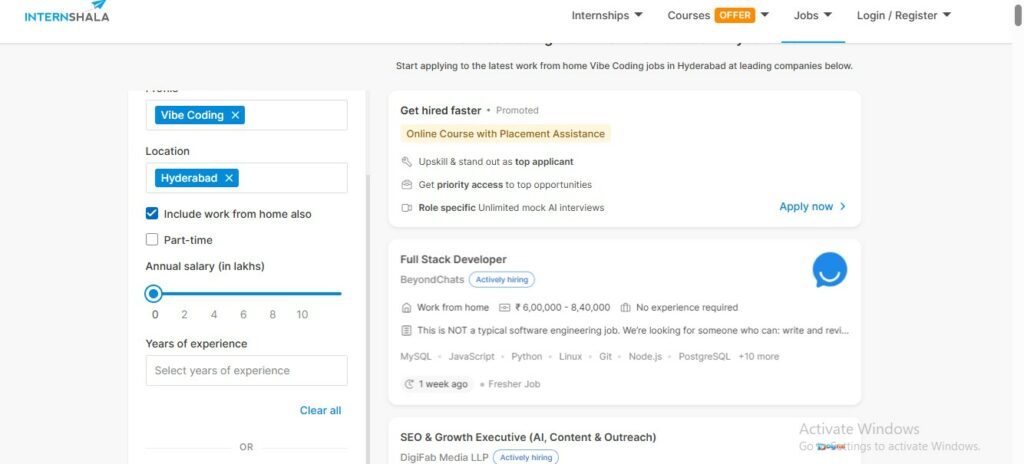Set salary slider to 6 lakhs mark
1024x464 pixels.
pyautogui.click(x=243, y=294)
